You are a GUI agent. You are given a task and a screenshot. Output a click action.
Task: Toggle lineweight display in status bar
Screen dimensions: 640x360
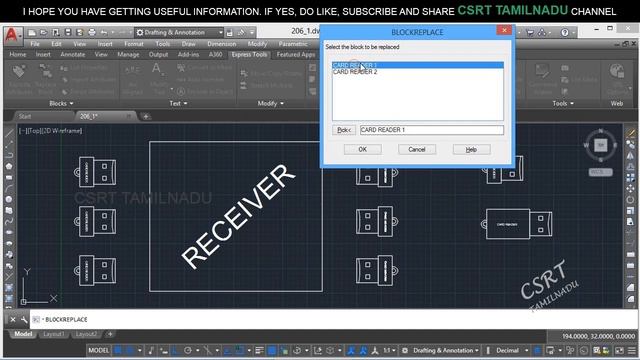[x=259, y=350]
